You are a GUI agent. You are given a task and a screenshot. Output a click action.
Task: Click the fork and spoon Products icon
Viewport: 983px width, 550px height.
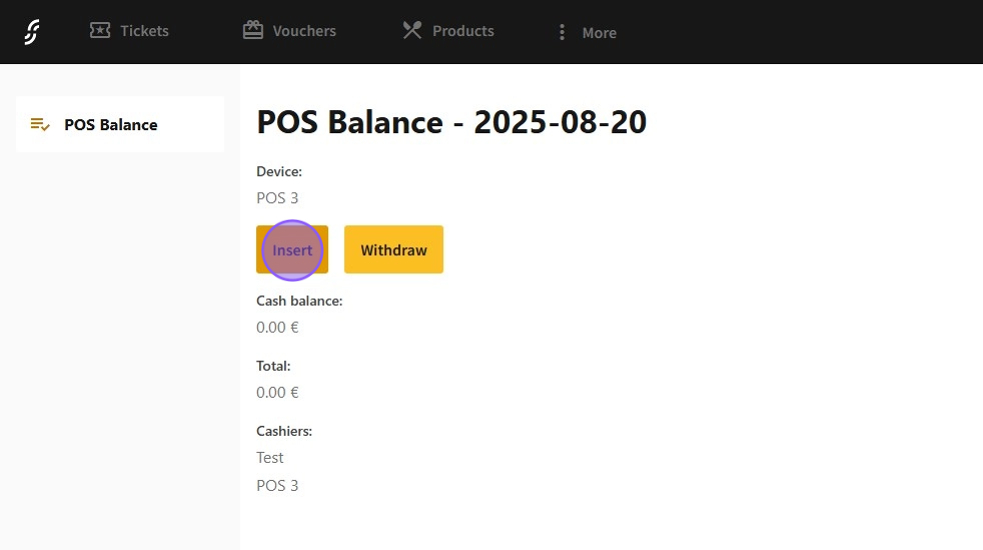click(x=412, y=31)
